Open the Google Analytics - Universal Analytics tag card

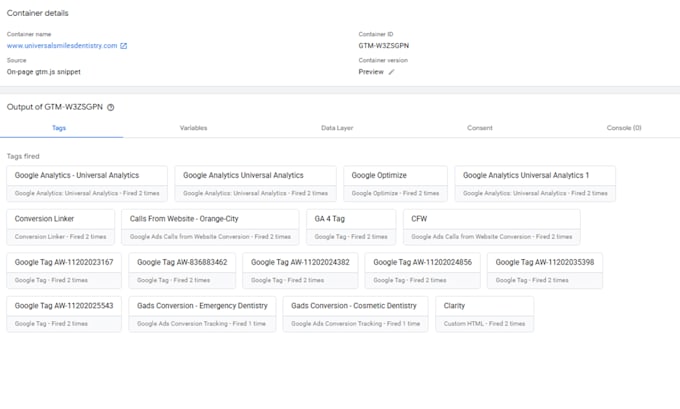87,183
